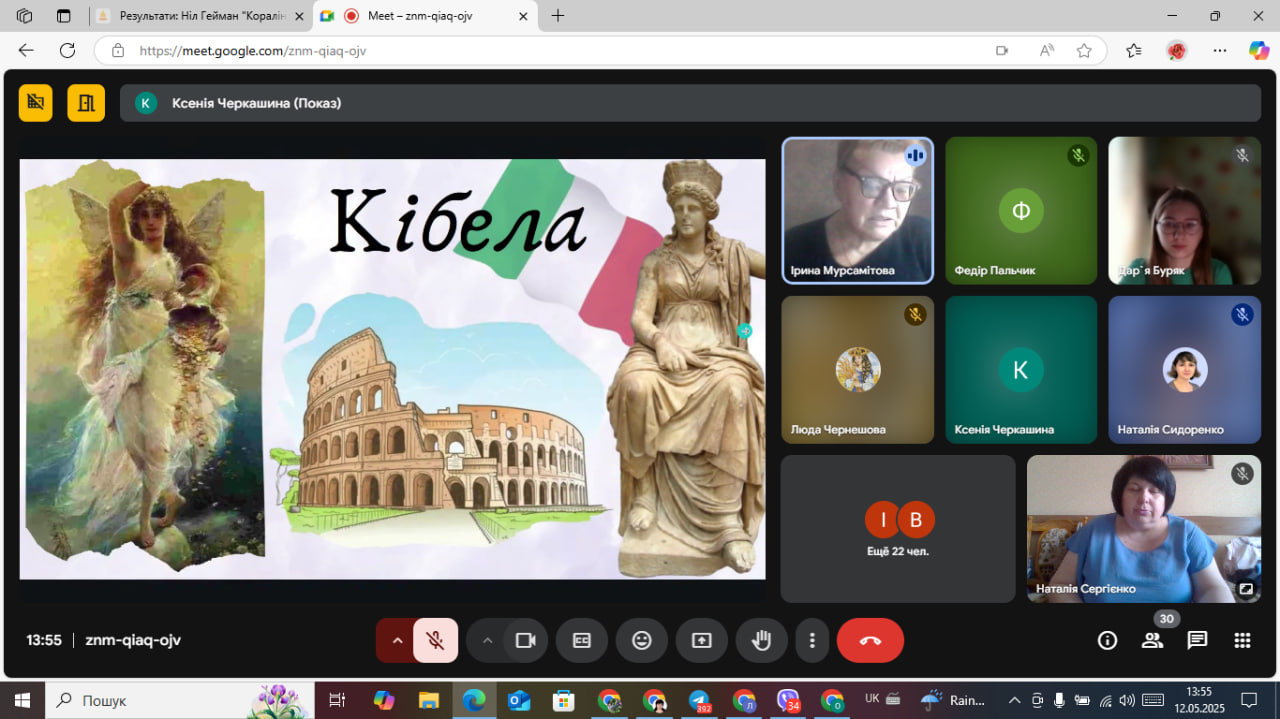
Task: Click camera permission icon in address bar
Action: (1002, 50)
